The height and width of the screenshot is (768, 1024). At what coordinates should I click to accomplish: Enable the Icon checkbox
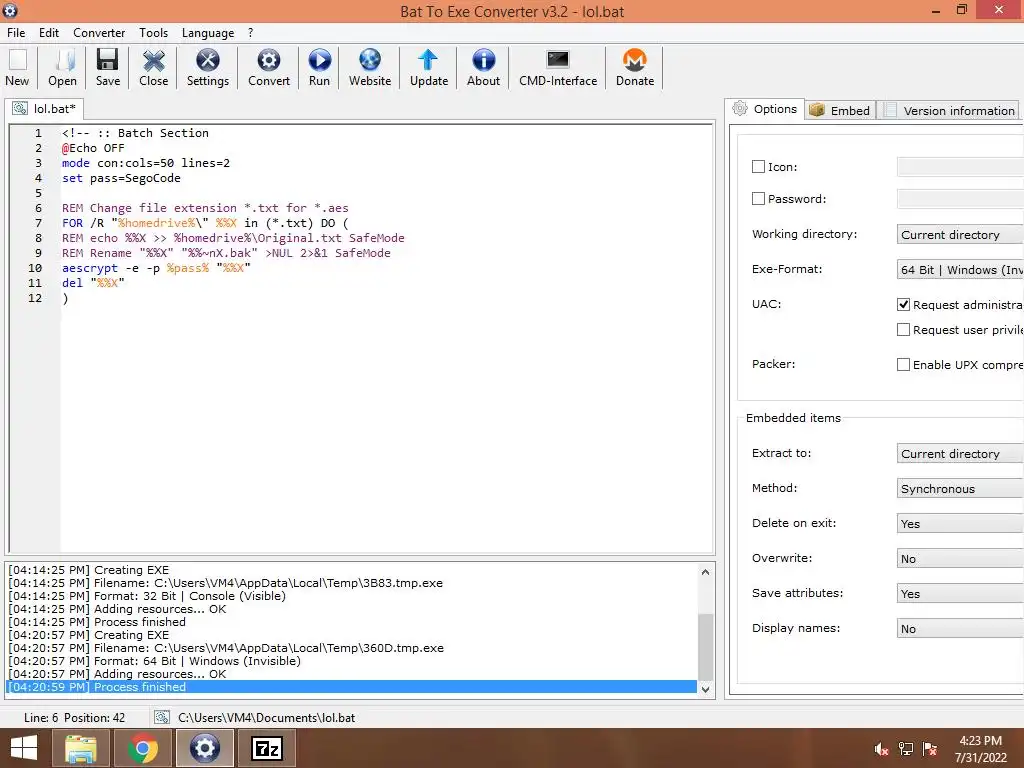click(758, 167)
